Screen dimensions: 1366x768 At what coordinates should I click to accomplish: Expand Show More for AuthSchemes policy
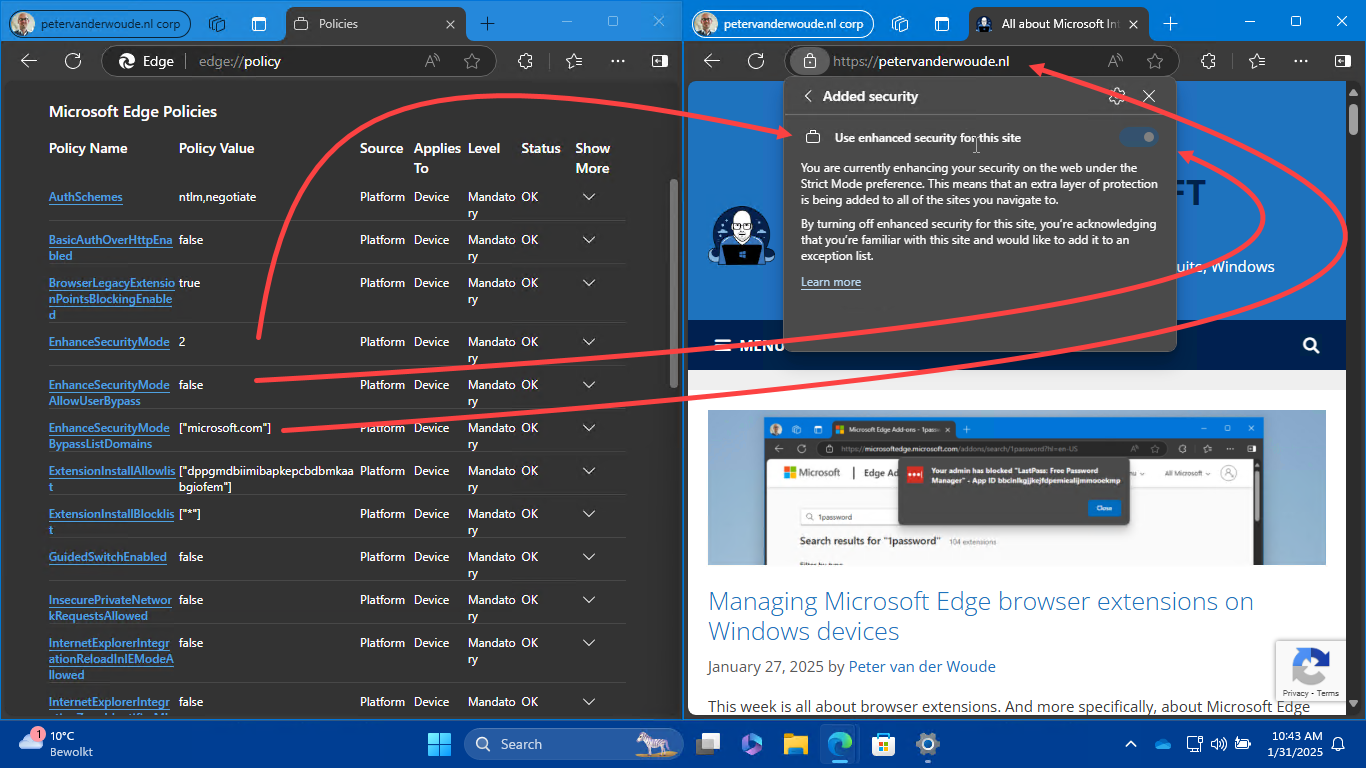tap(589, 197)
